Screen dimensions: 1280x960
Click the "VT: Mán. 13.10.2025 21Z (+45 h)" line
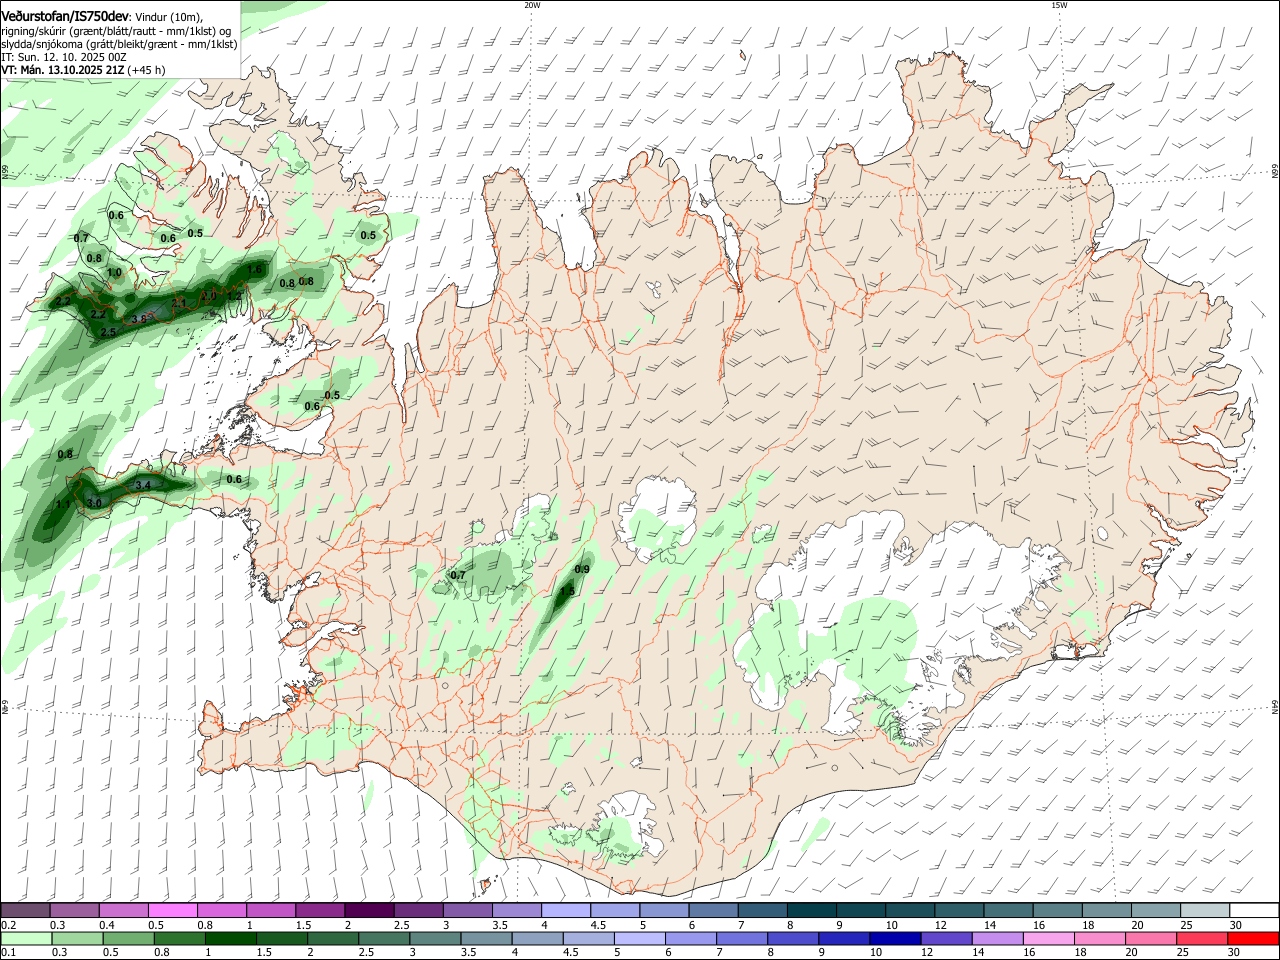pos(84,70)
